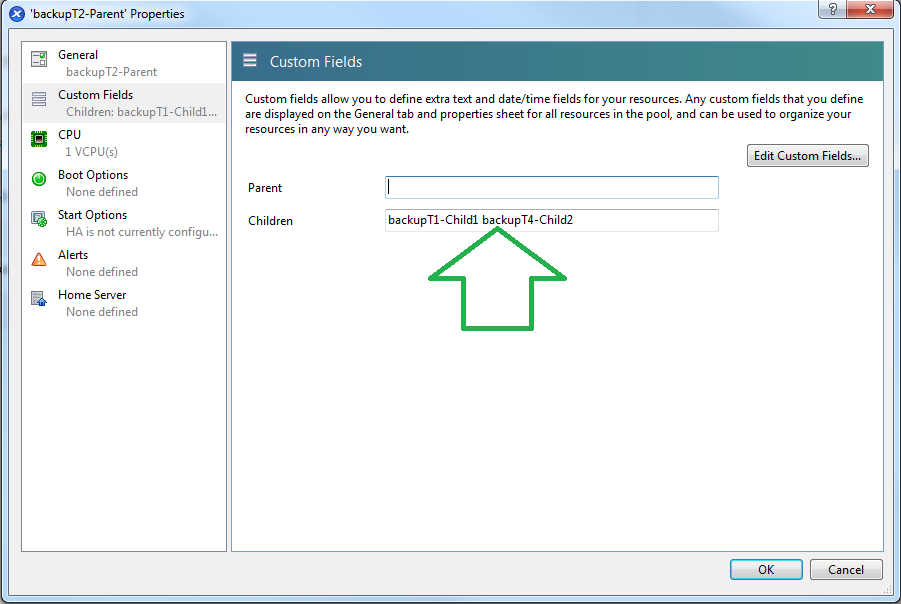
Task: Click the Custom Fields list icon in sidebar
Action: pyautogui.click(x=38, y=99)
